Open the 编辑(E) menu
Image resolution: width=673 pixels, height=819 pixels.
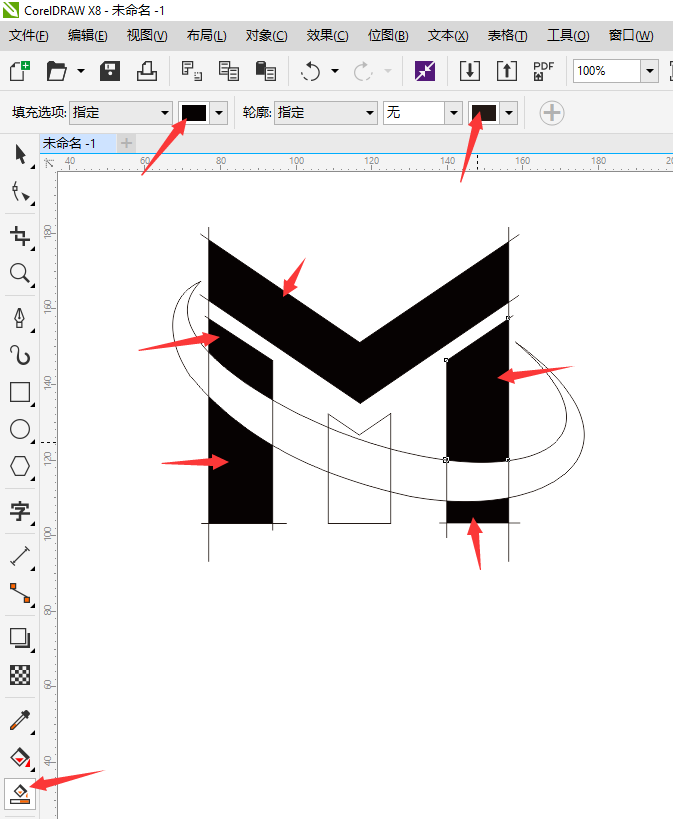[x=88, y=36]
